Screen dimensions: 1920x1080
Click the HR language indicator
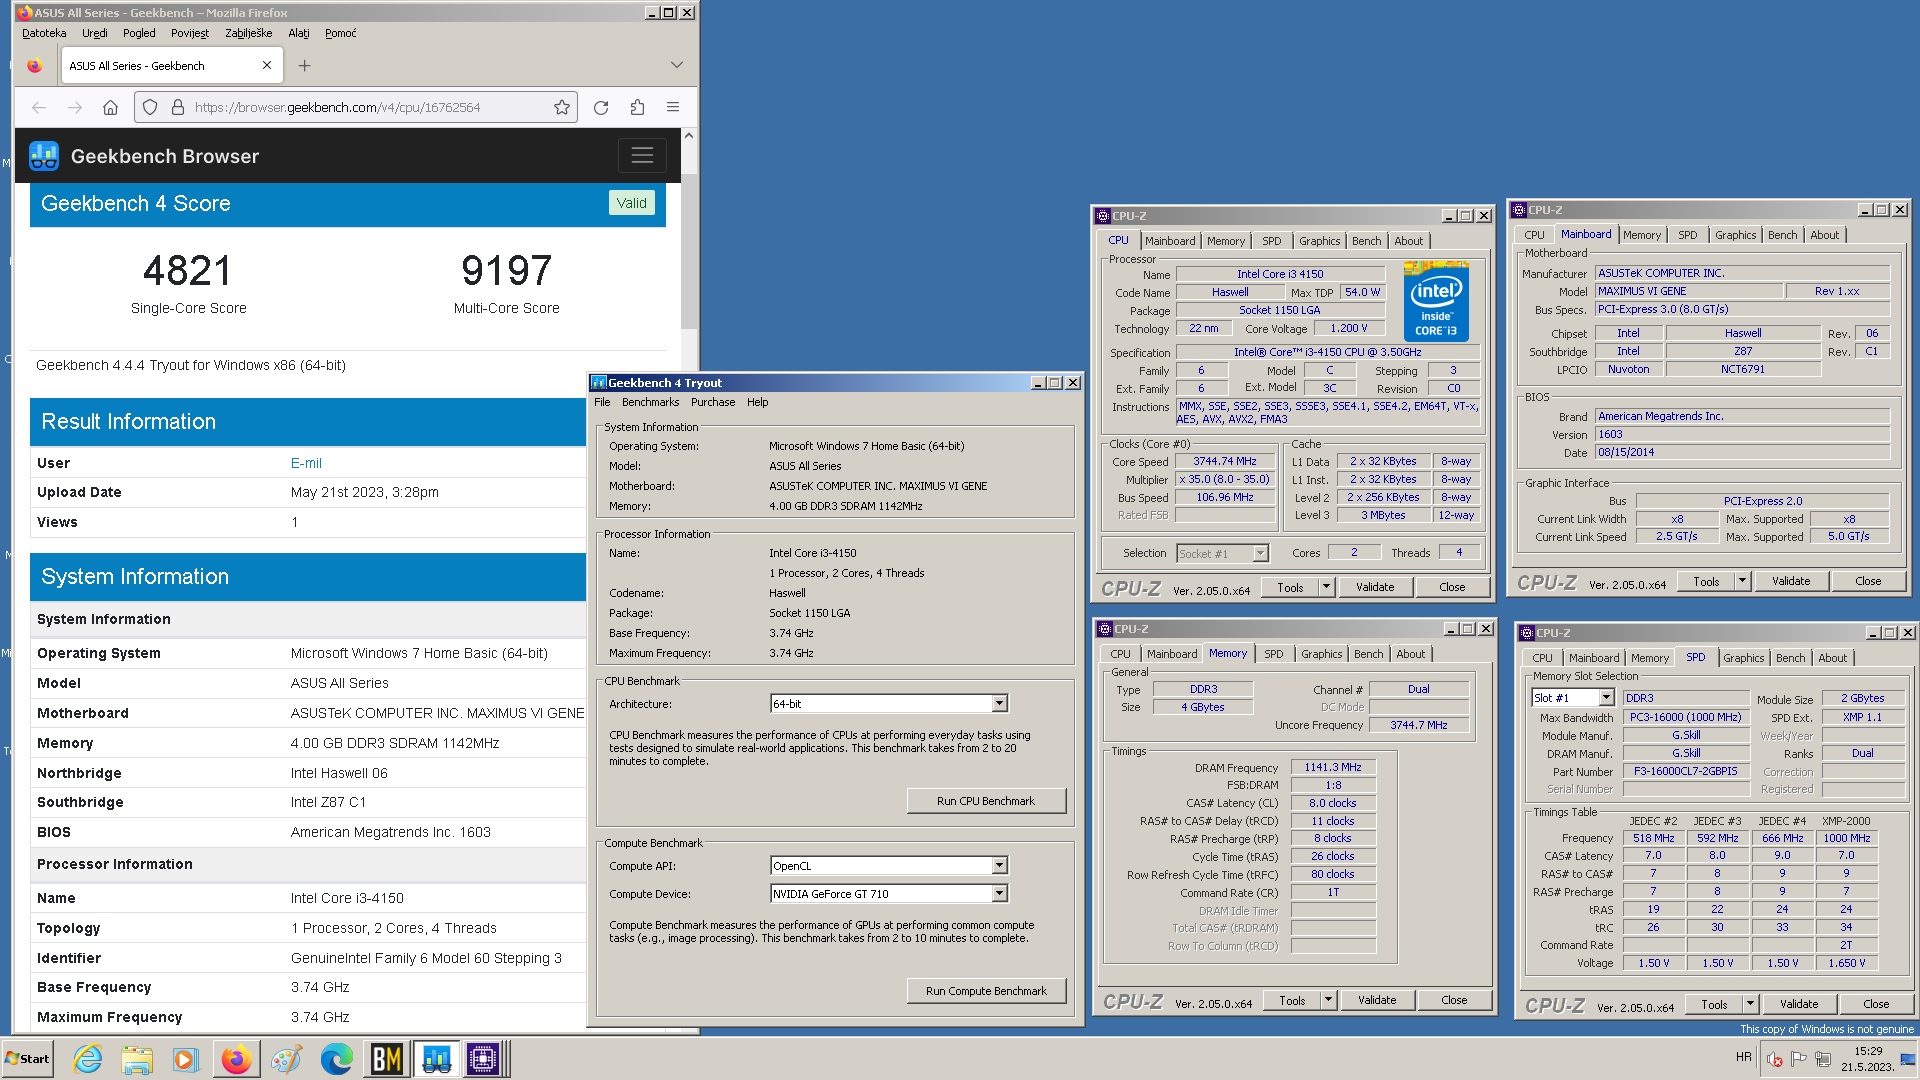point(1744,1057)
